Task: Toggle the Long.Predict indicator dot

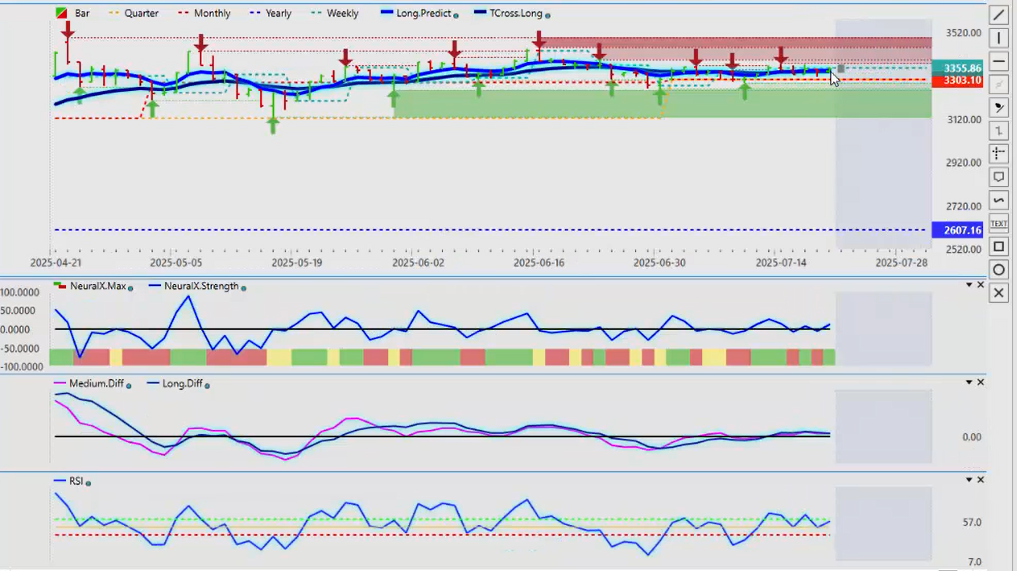Action: click(x=456, y=15)
